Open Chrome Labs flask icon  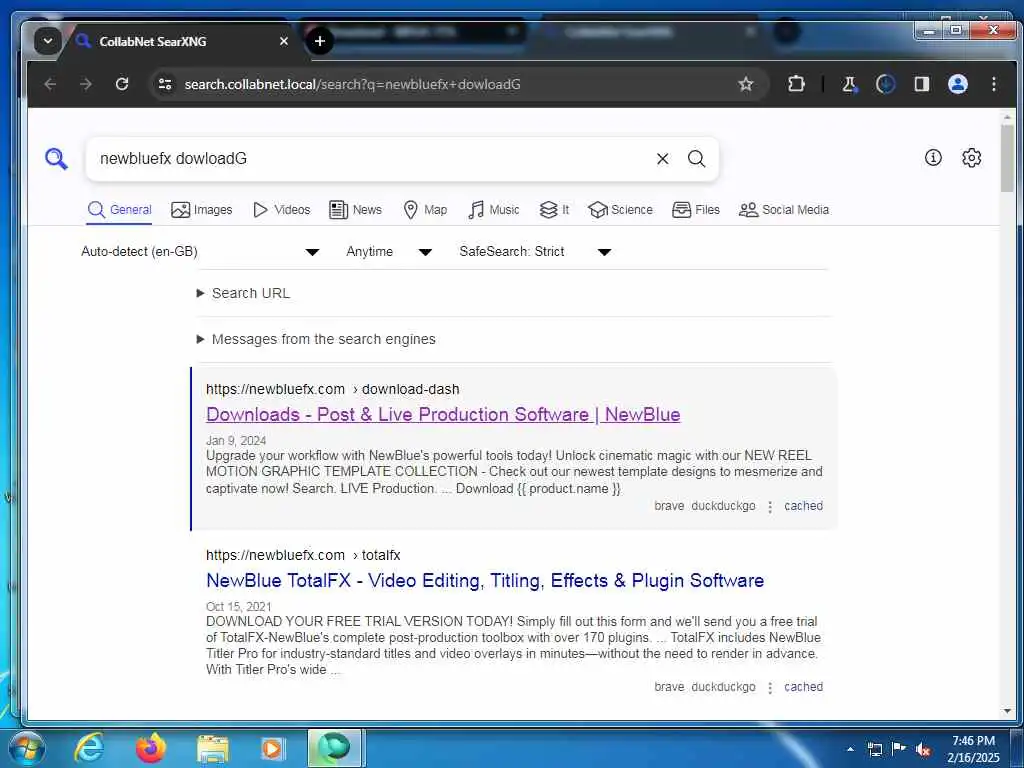click(849, 84)
